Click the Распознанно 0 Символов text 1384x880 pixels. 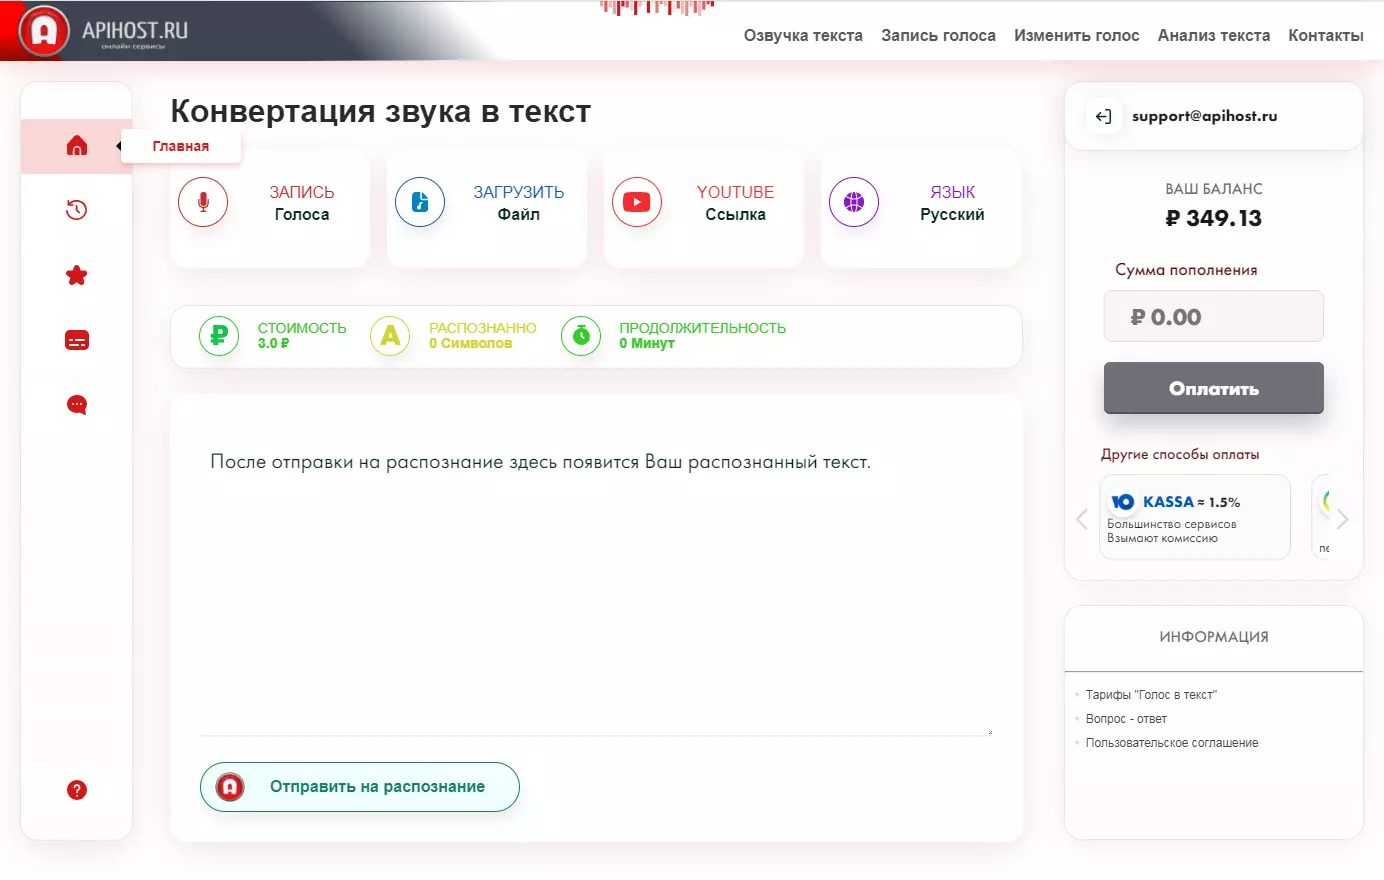(x=483, y=335)
